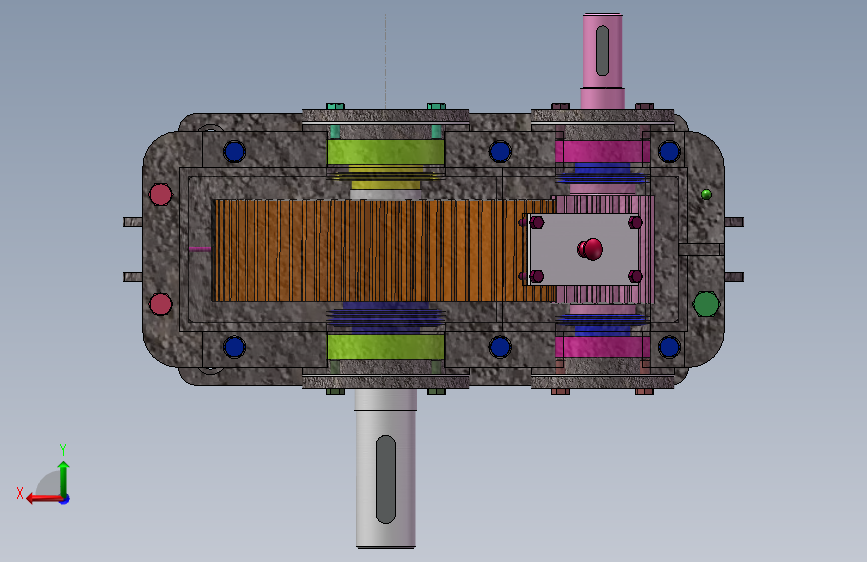Screen dimensions: 867x562
Task: Pick the top-right blue housing bolt
Action: [x=669, y=151]
